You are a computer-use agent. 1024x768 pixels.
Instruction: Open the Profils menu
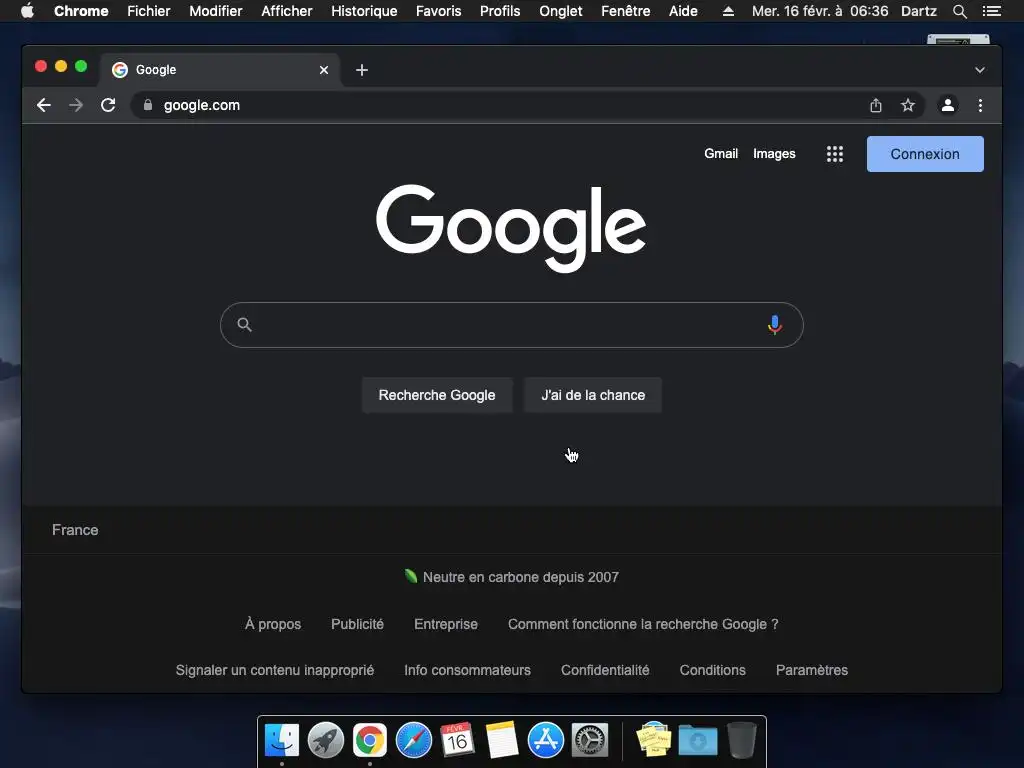(x=500, y=11)
